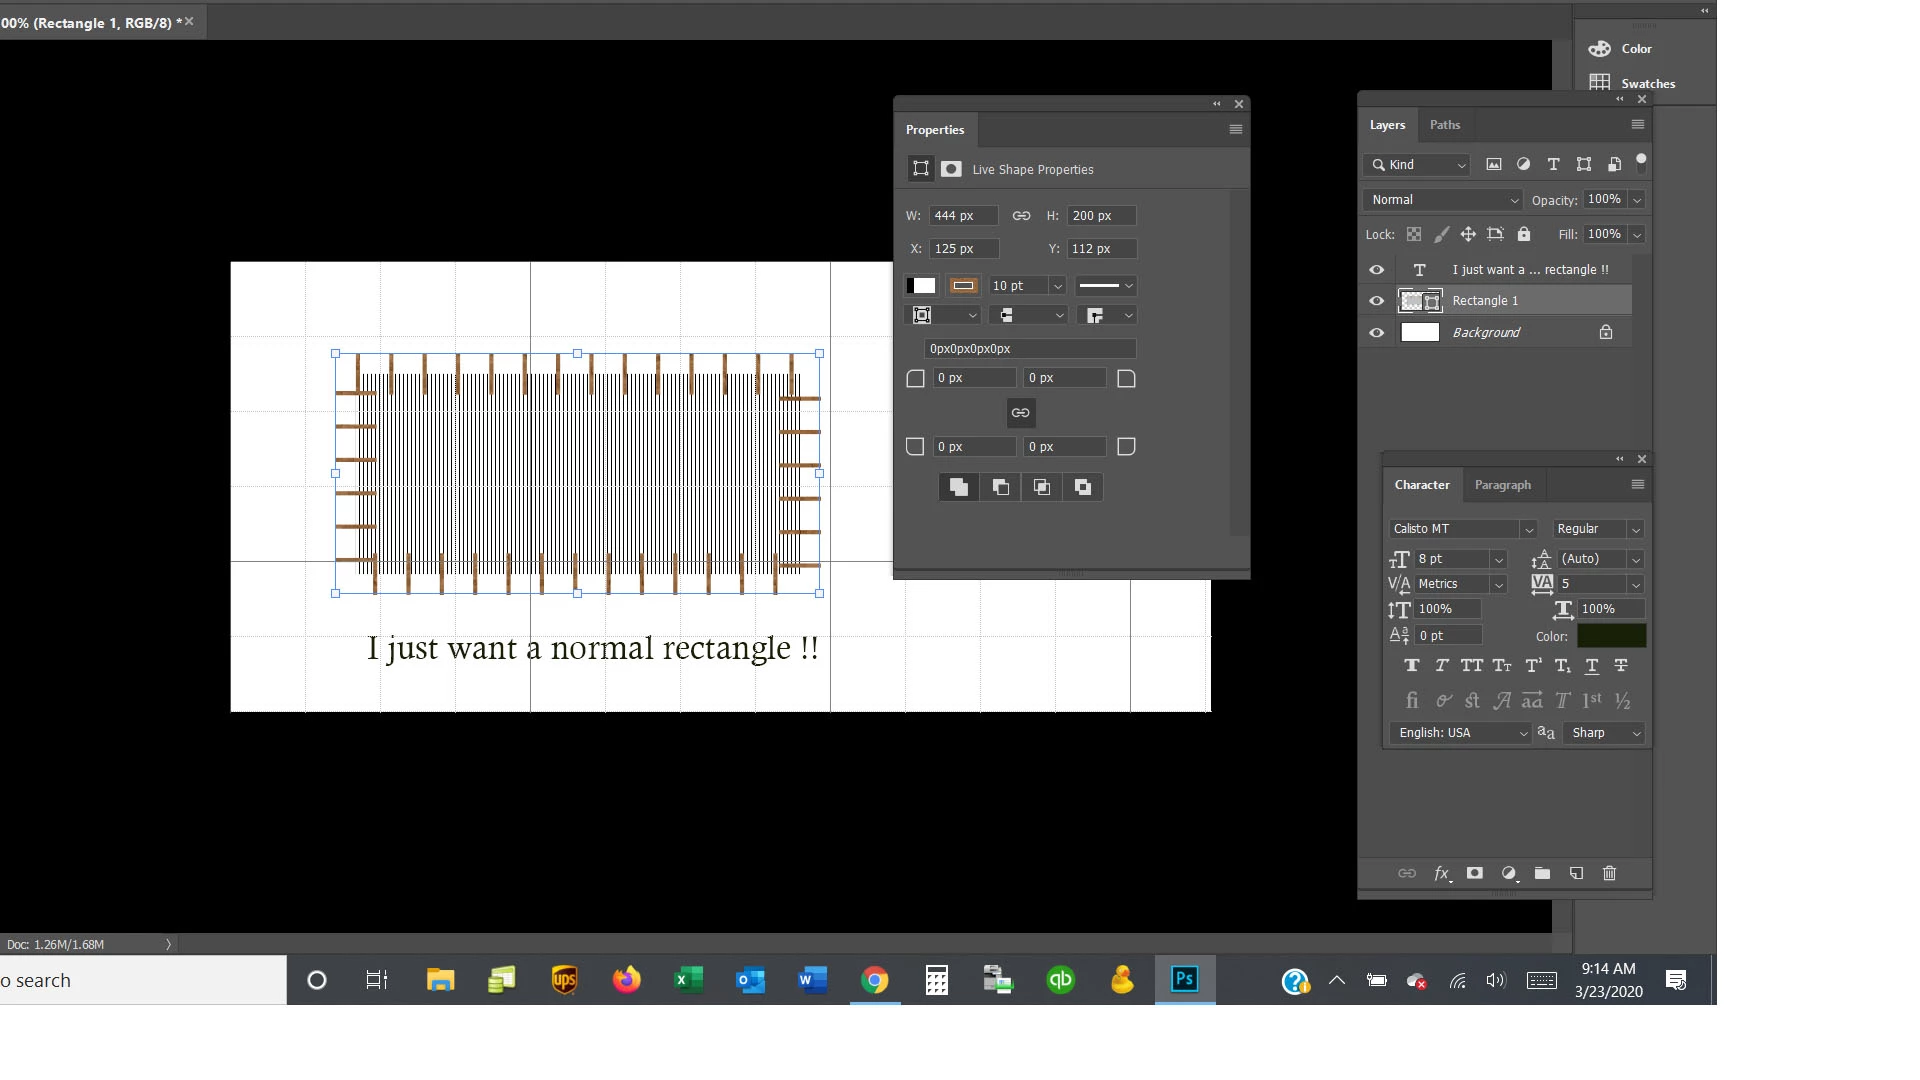Toggle the Background layer's visibility eye

[x=1376, y=332]
